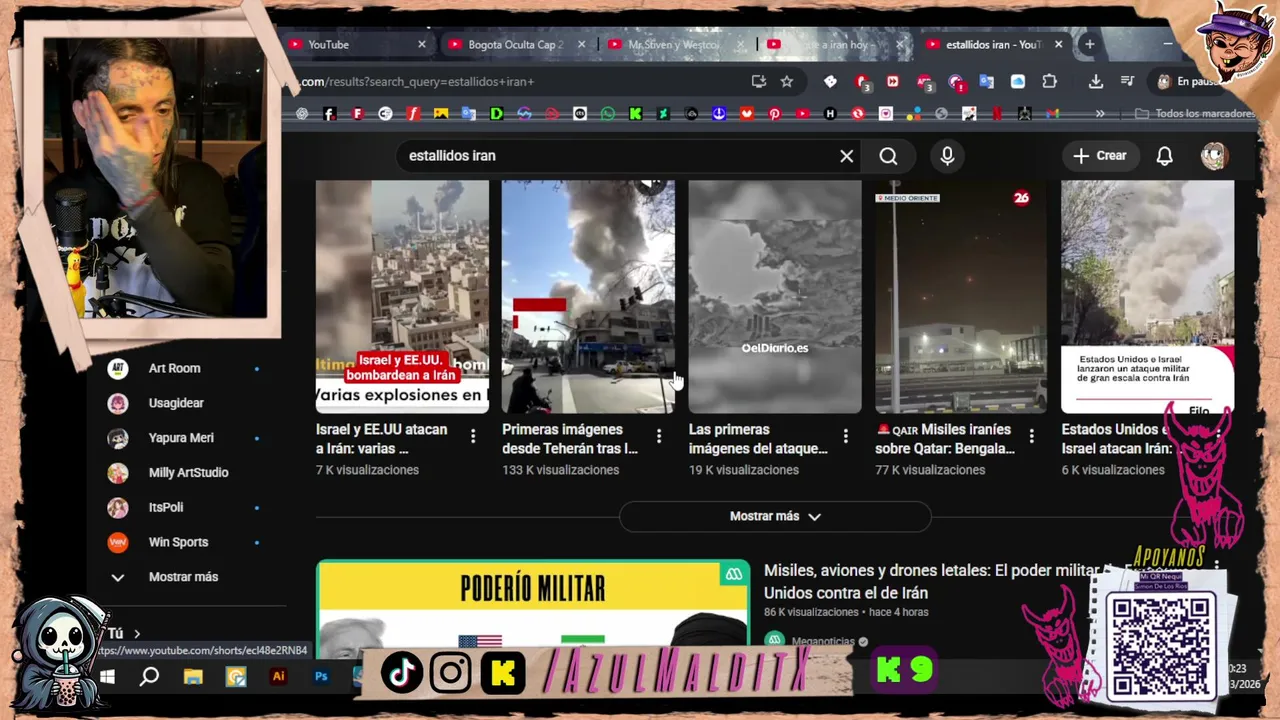Open the YouTube notifications bell

click(x=1164, y=156)
